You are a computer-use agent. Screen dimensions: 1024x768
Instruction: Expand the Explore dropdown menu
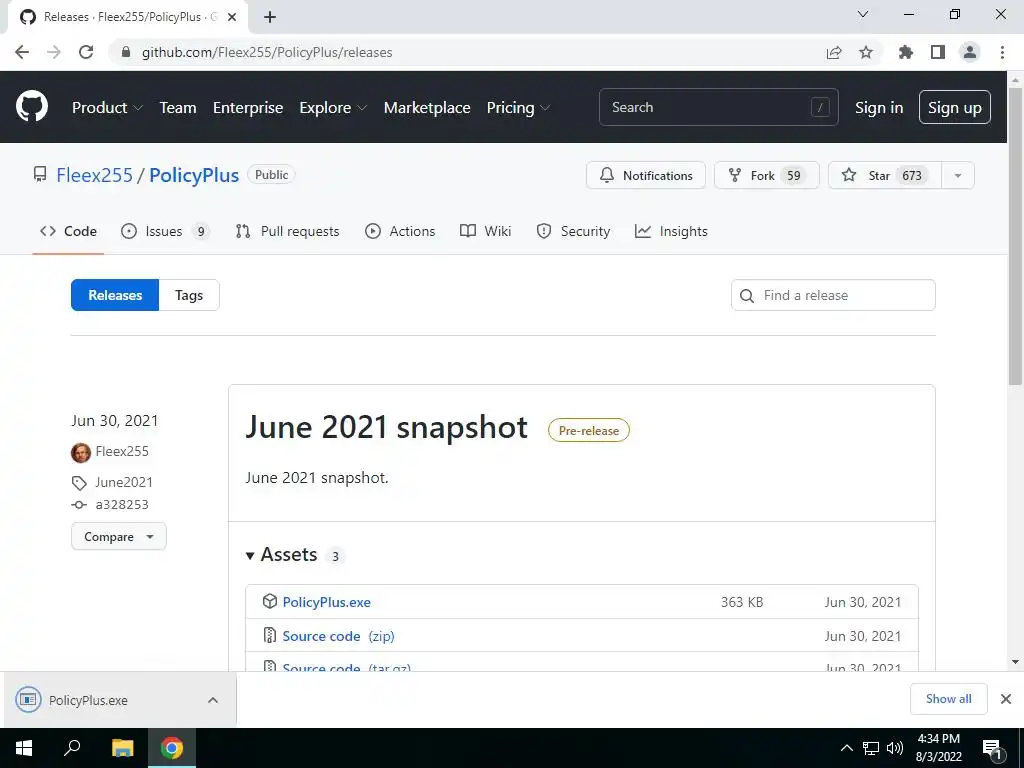(x=333, y=108)
